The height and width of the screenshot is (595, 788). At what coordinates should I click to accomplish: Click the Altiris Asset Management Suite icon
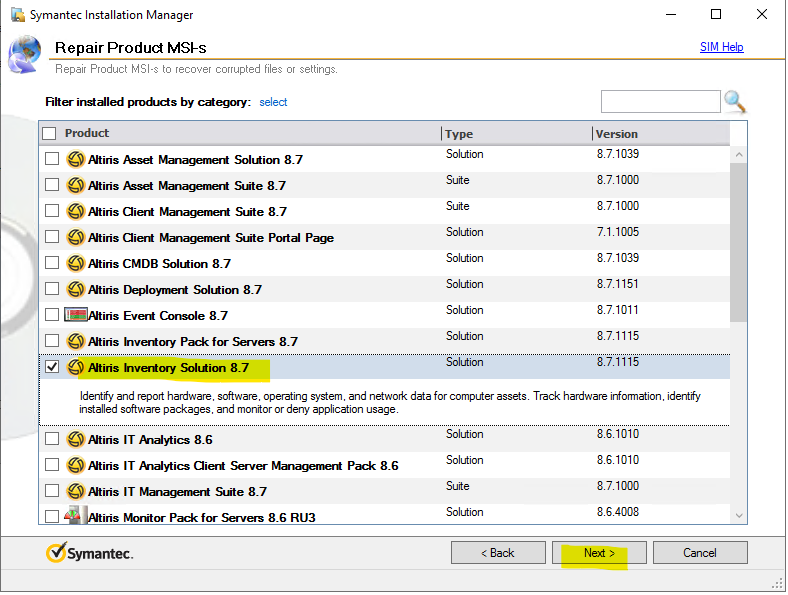76,185
